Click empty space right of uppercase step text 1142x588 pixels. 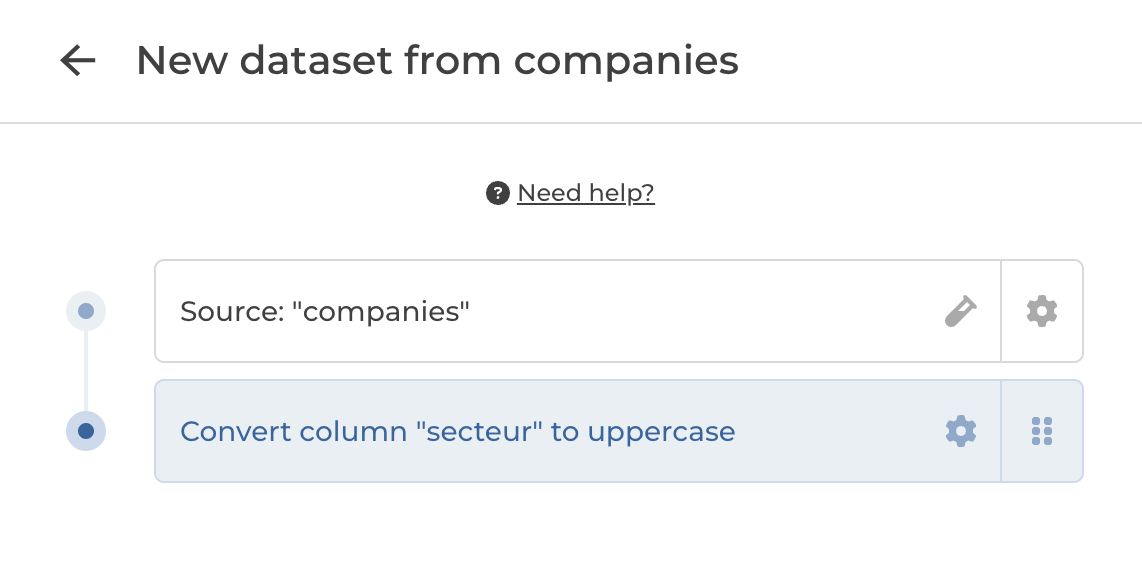[840, 431]
